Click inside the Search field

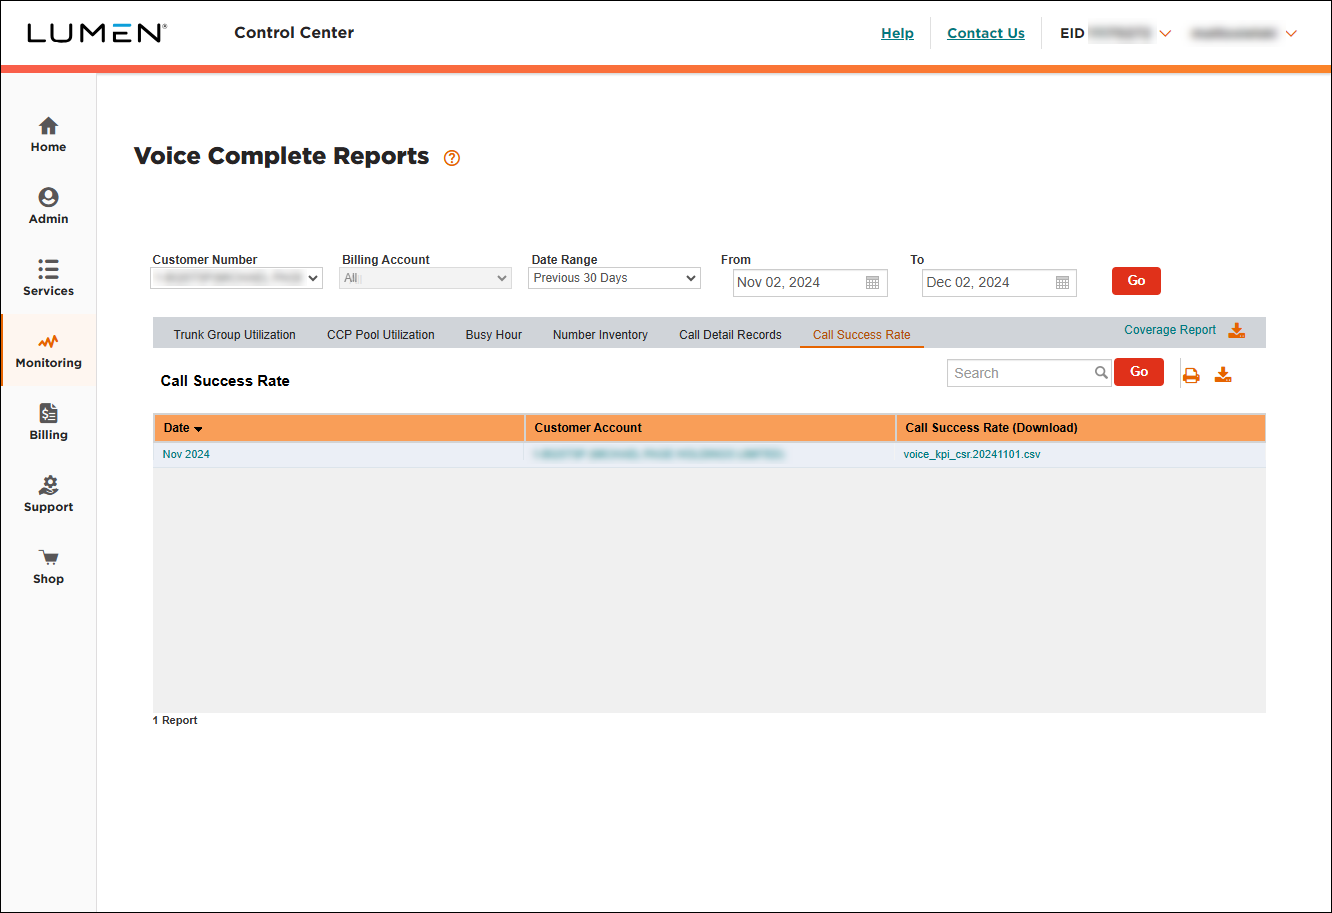click(x=1020, y=372)
